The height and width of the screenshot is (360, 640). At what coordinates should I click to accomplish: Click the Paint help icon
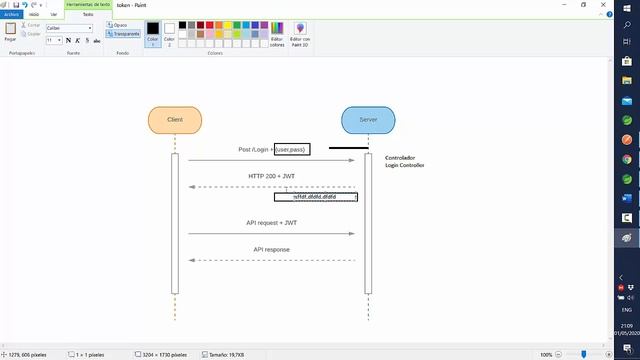point(609,14)
